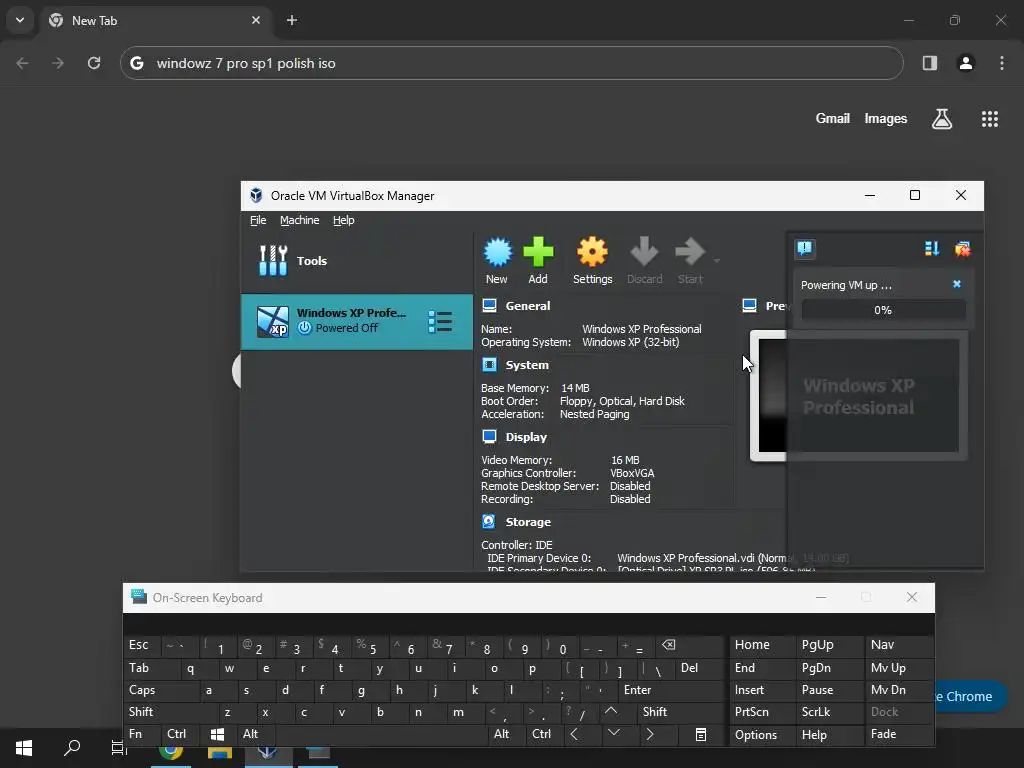Toggle ScrLk key on On-Screen Keyboard
This screenshot has height=768, width=1024.
tap(829, 712)
